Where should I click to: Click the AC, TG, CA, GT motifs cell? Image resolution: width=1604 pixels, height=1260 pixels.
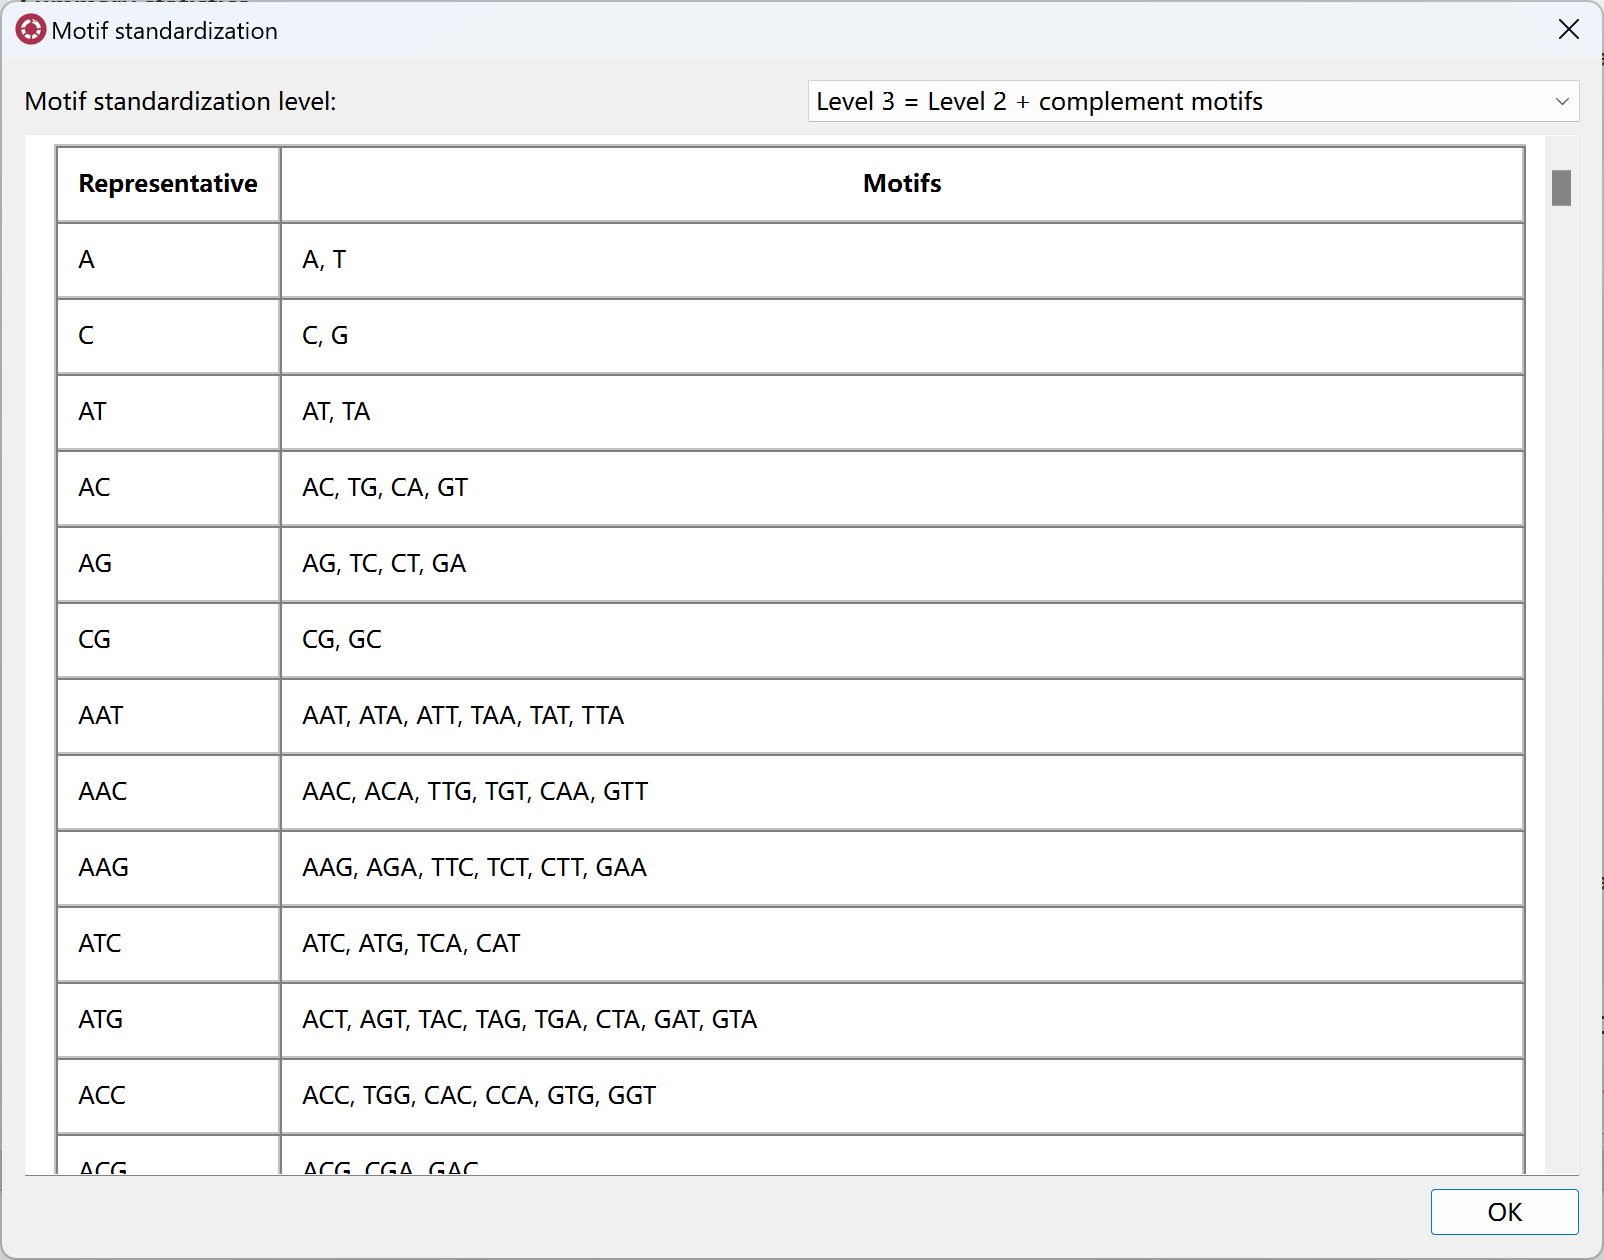(x=902, y=488)
